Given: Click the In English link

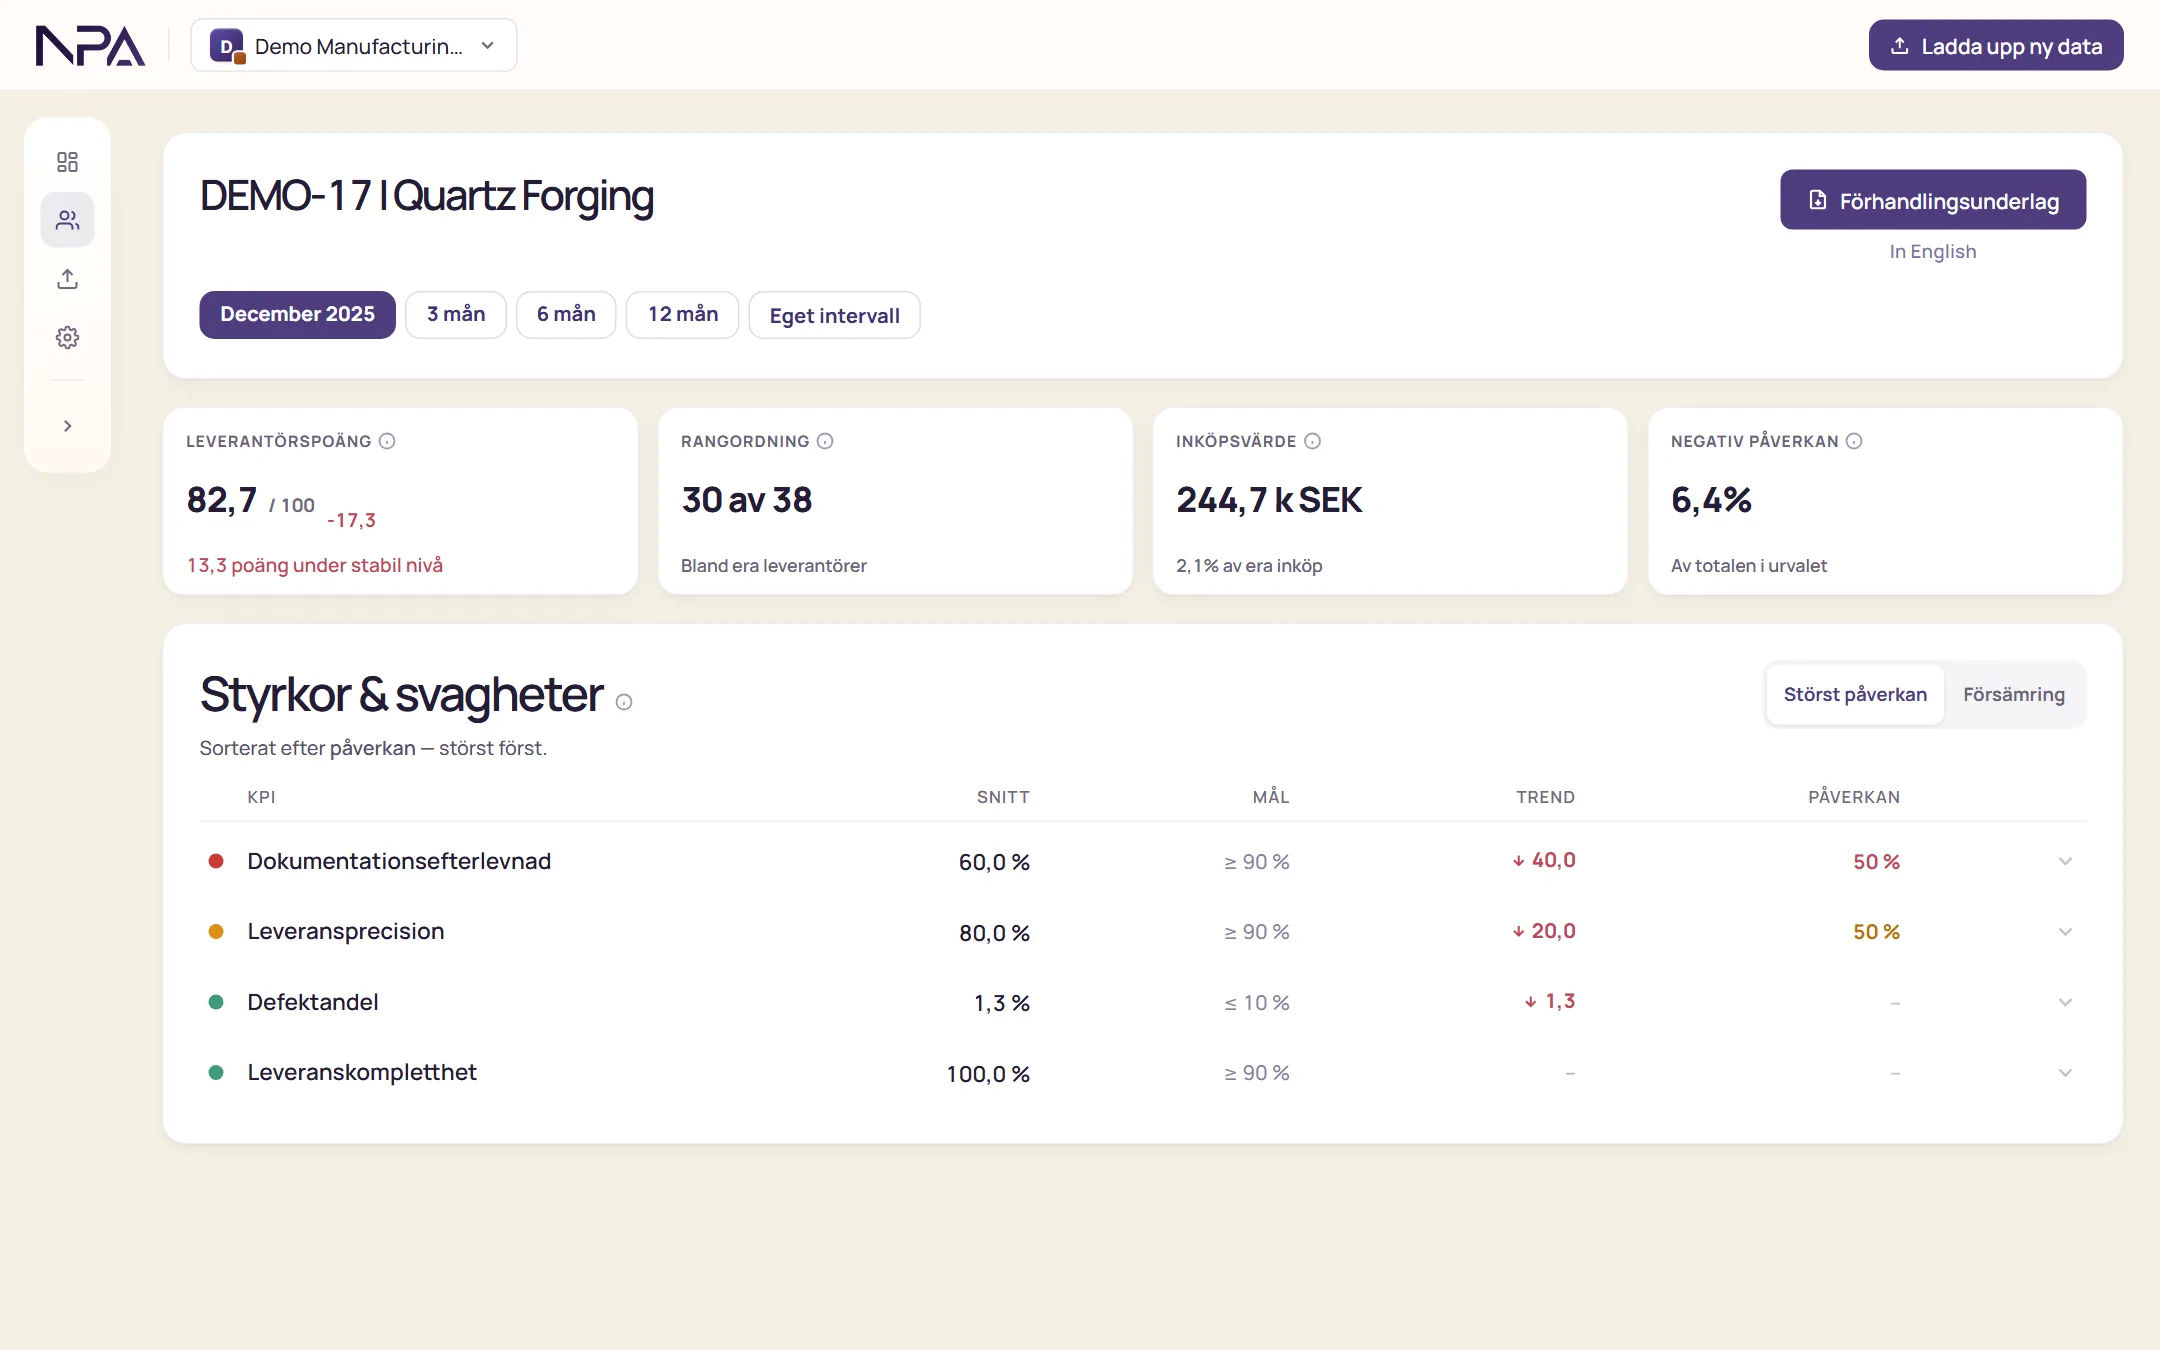Looking at the screenshot, I should (x=1933, y=252).
